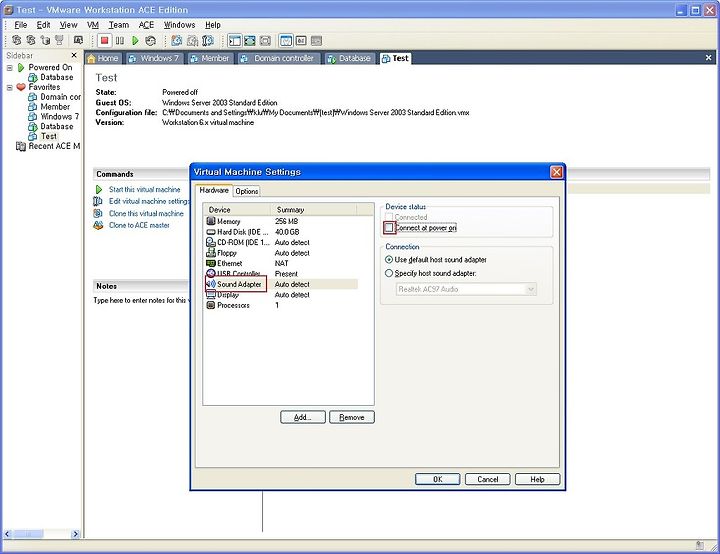Click the Suspend (pause) toolbar icon
720x554 pixels.
(x=120, y=41)
